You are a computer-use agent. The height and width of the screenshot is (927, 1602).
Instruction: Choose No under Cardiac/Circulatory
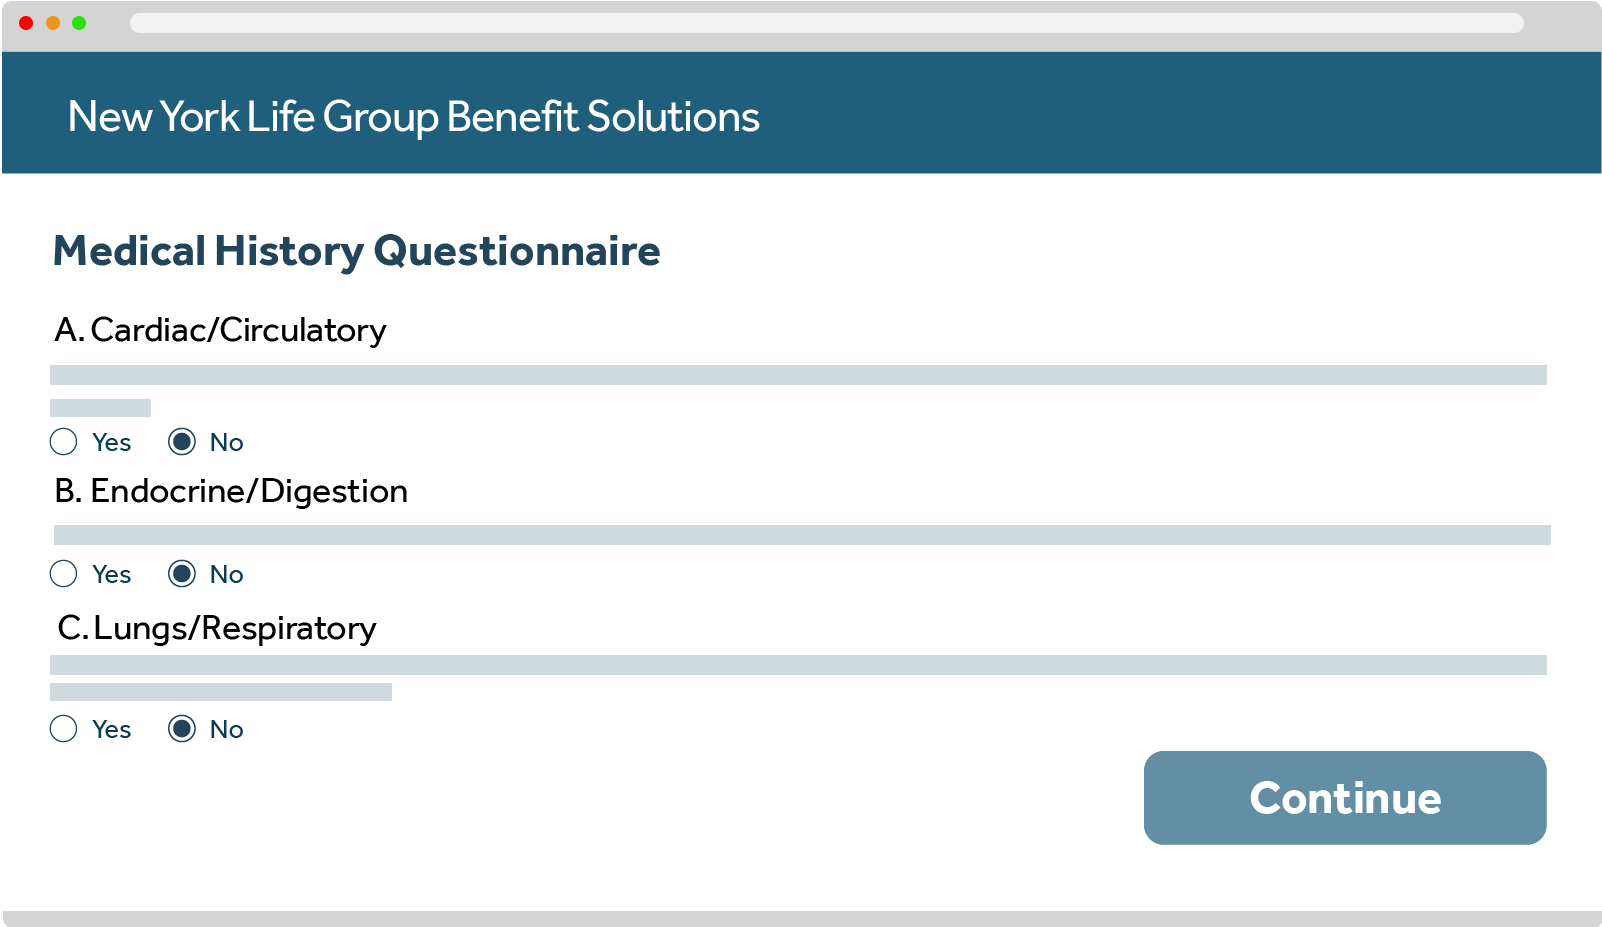tap(182, 442)
